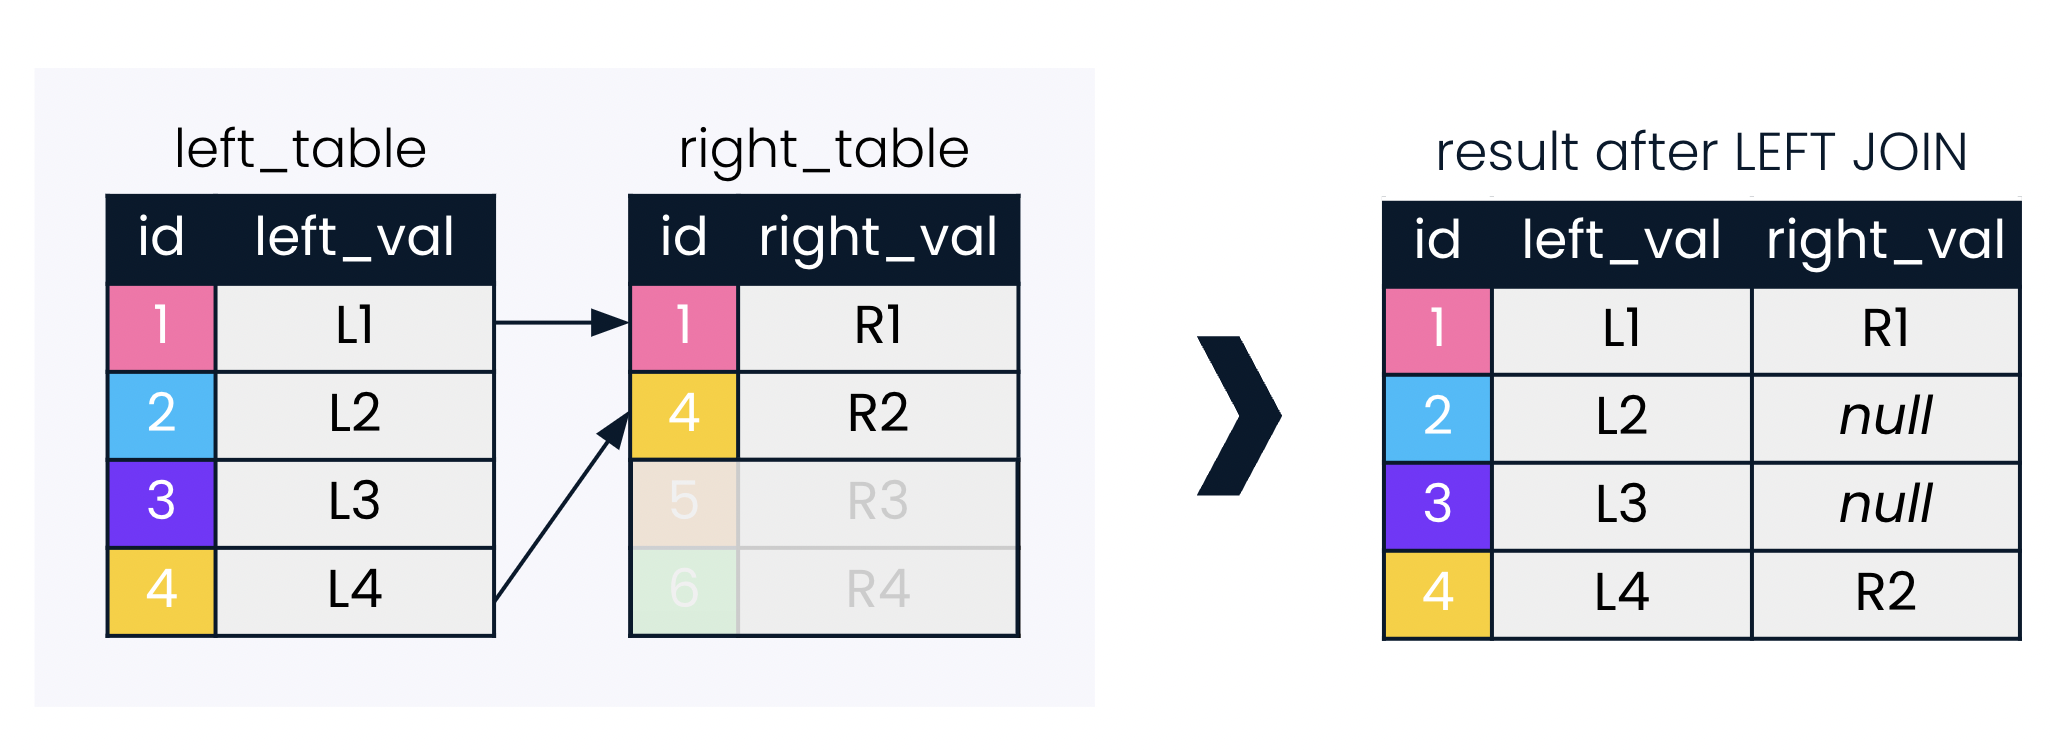Select the purple id 3 cell in result table
Image resolution: width=2050 pixels, height=750 pixels.
click(1437, 505)
